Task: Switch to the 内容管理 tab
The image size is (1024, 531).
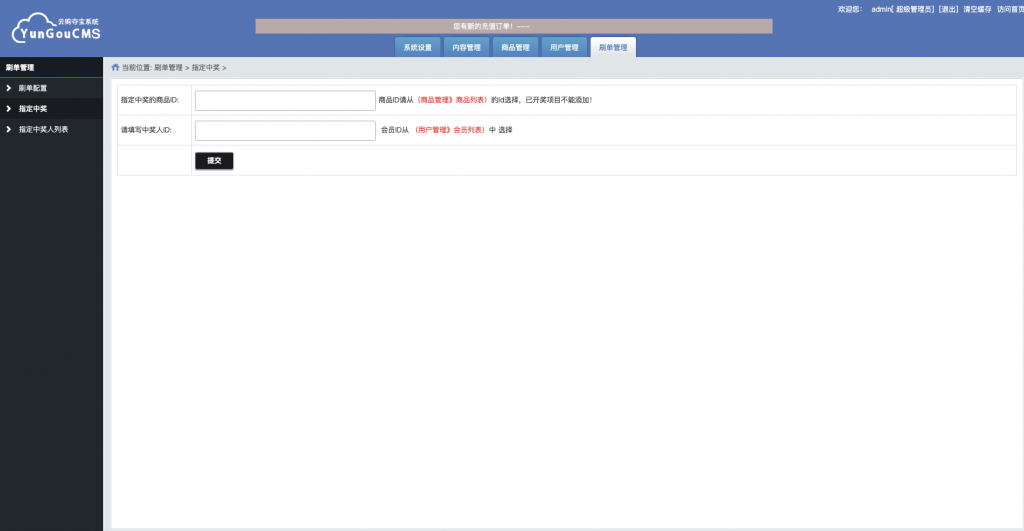Action: 466,47
